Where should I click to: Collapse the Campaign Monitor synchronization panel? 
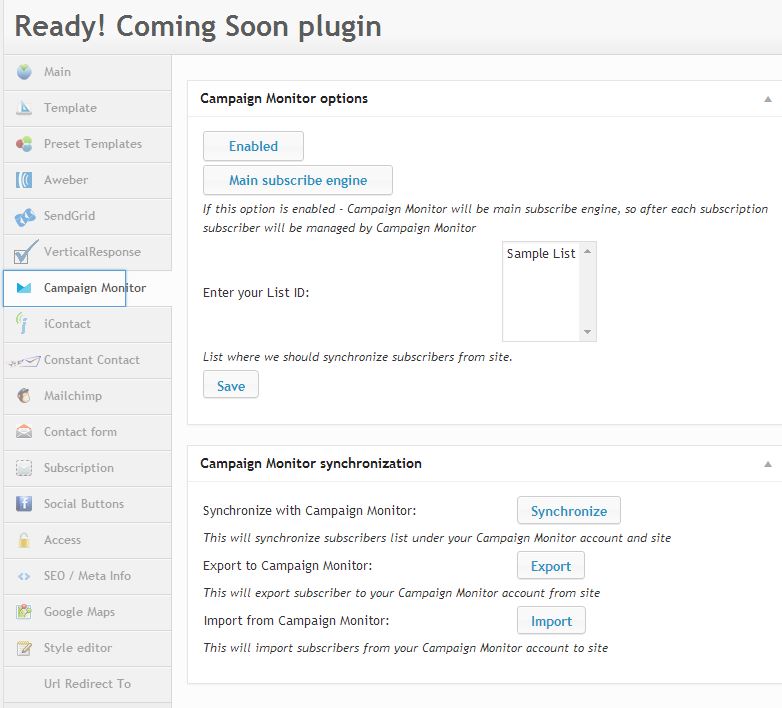pos(768,464)
